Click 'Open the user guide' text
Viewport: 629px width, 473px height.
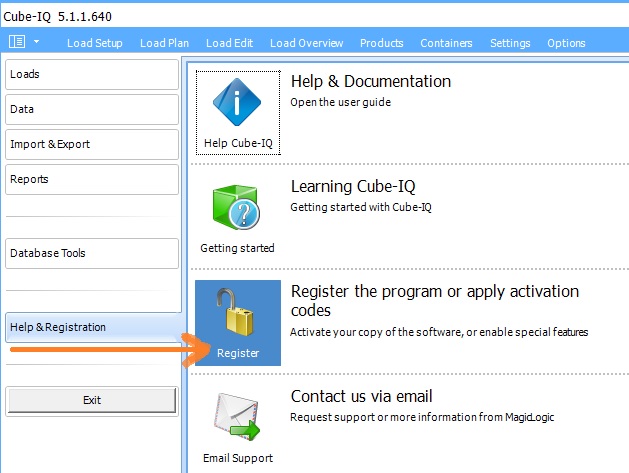point(341,102)
